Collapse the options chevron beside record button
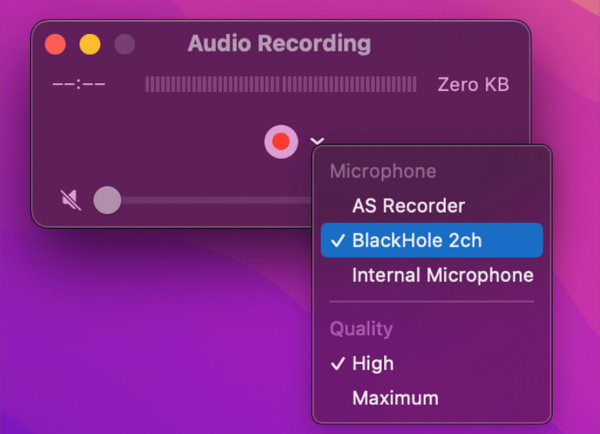The height and width of the screenshot is (434, 600). [317, 141]
